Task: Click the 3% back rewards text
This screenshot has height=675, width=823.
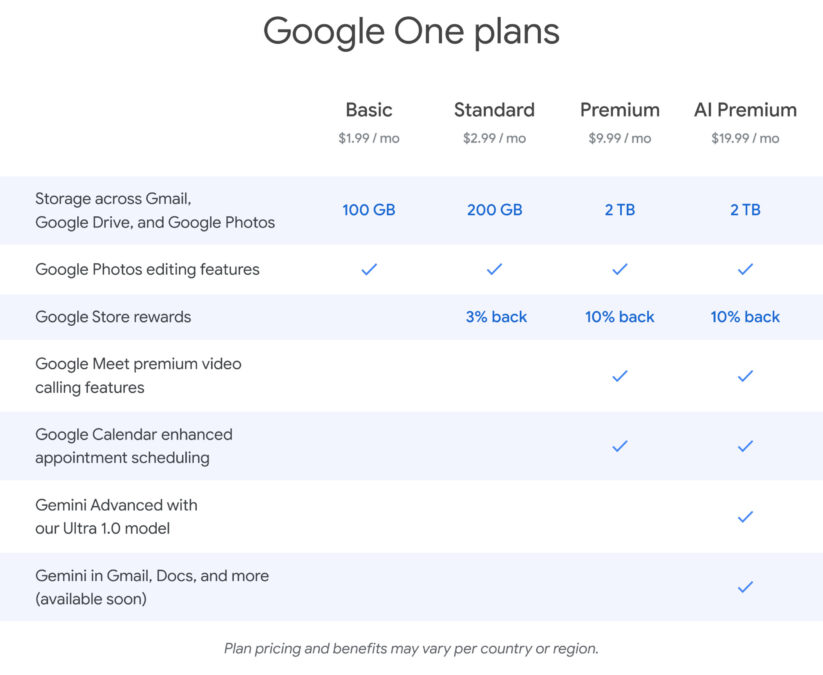Action: point(496,317)
